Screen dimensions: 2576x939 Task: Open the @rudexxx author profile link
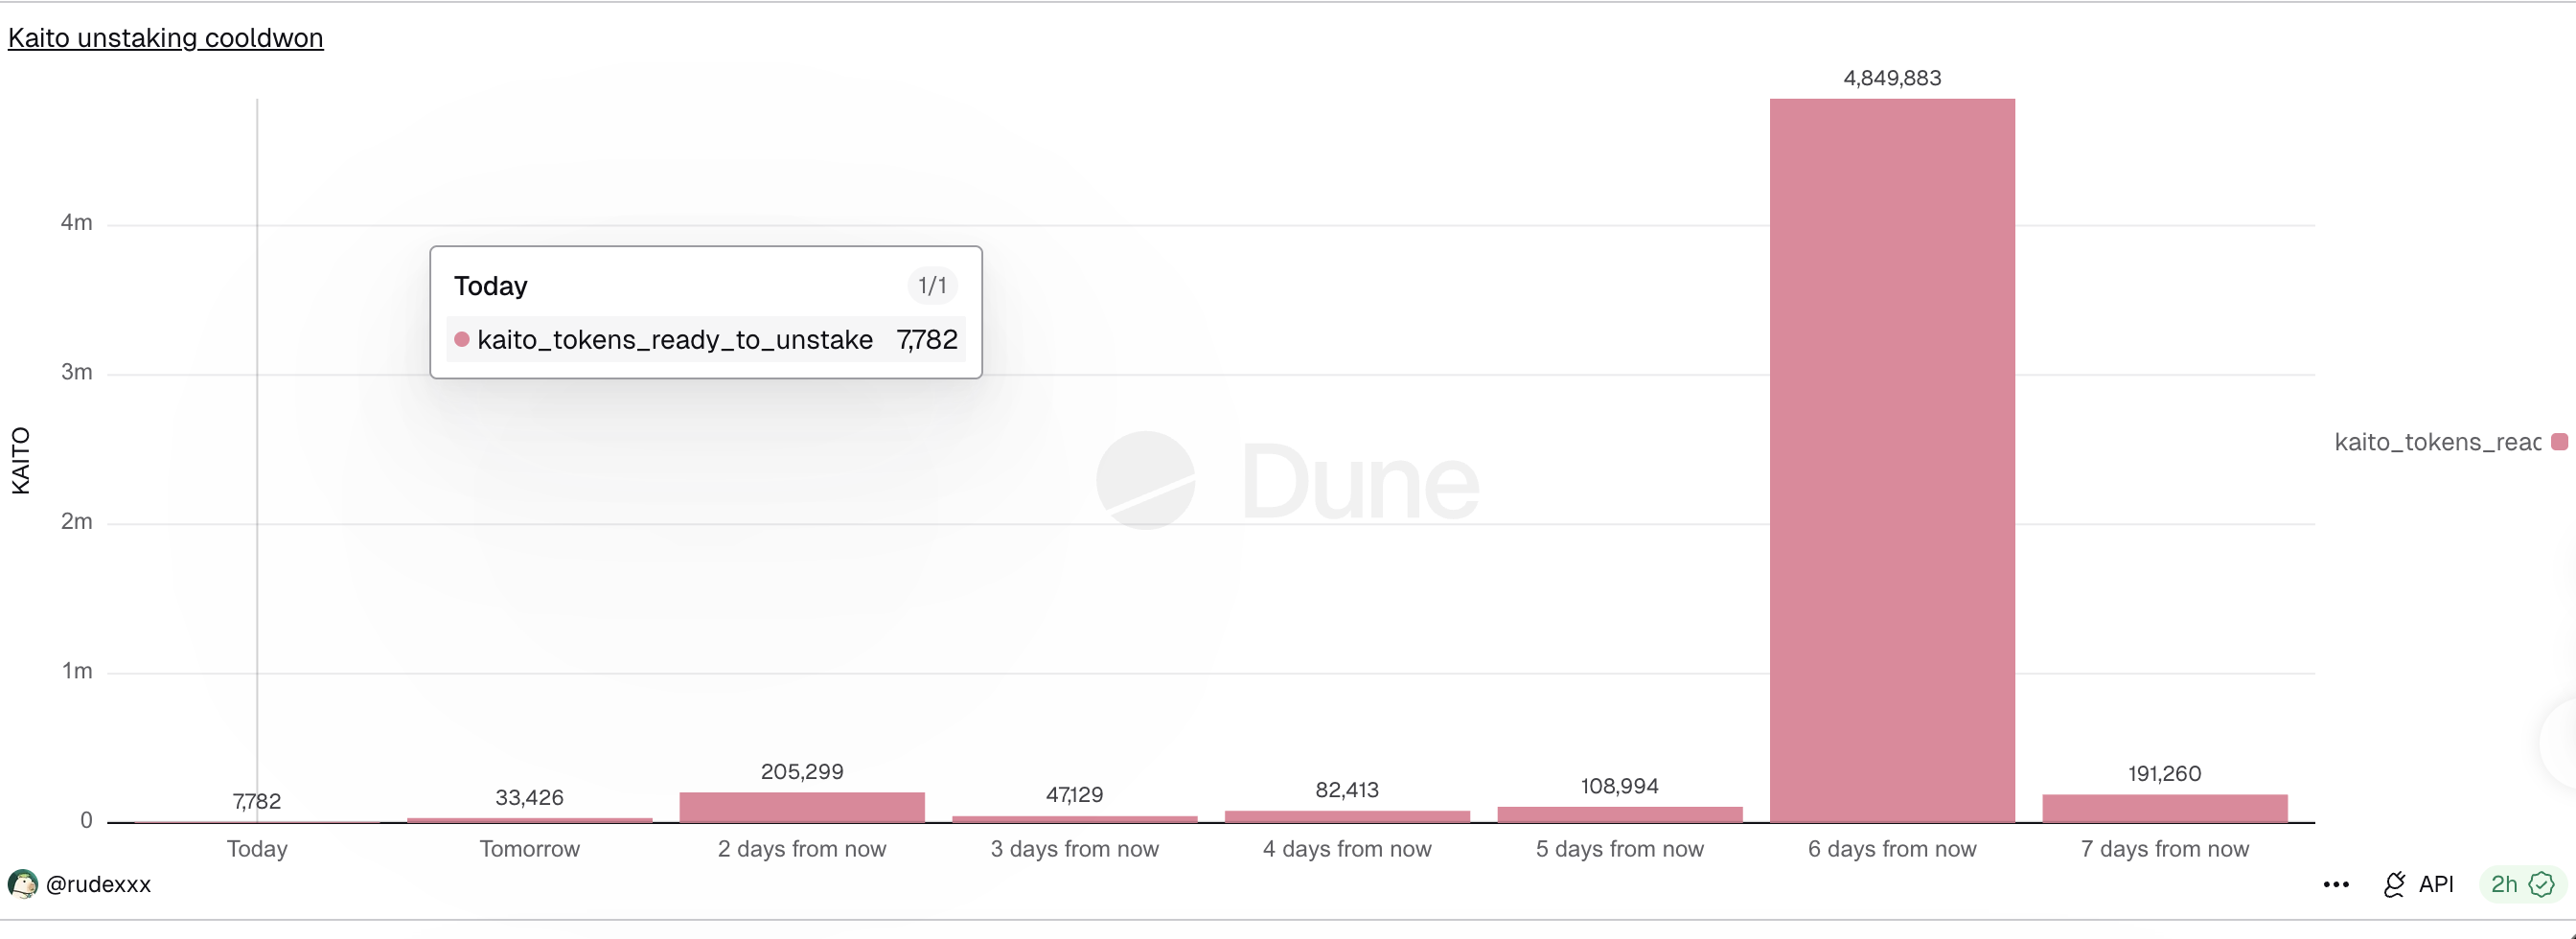point(98,884)
